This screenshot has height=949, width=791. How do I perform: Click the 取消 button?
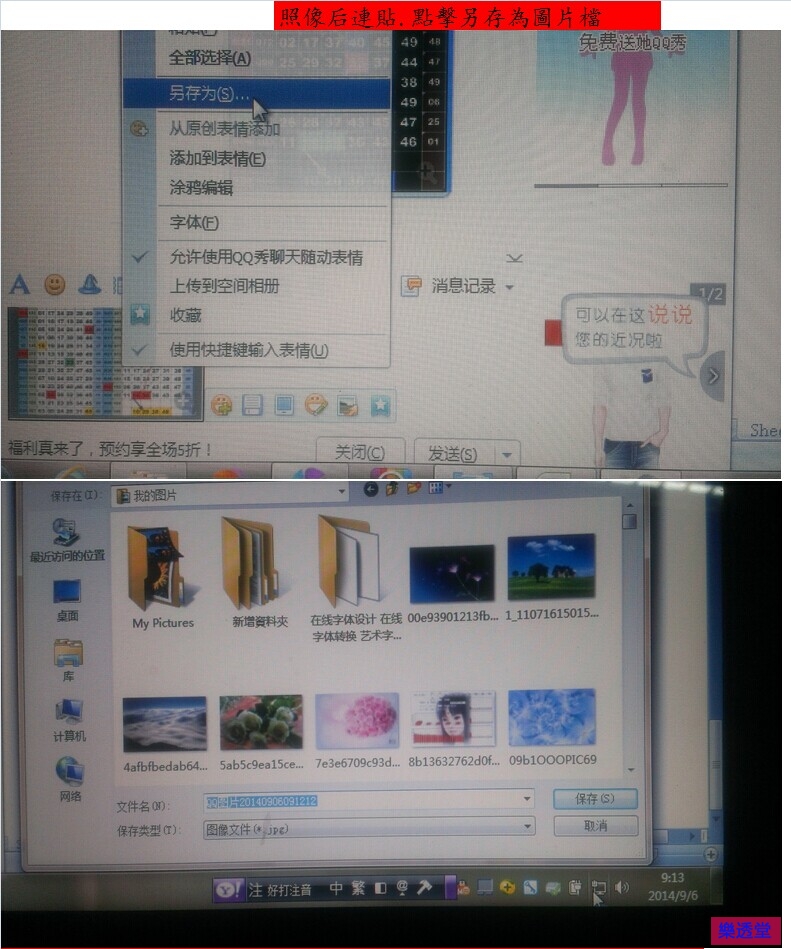596,826
